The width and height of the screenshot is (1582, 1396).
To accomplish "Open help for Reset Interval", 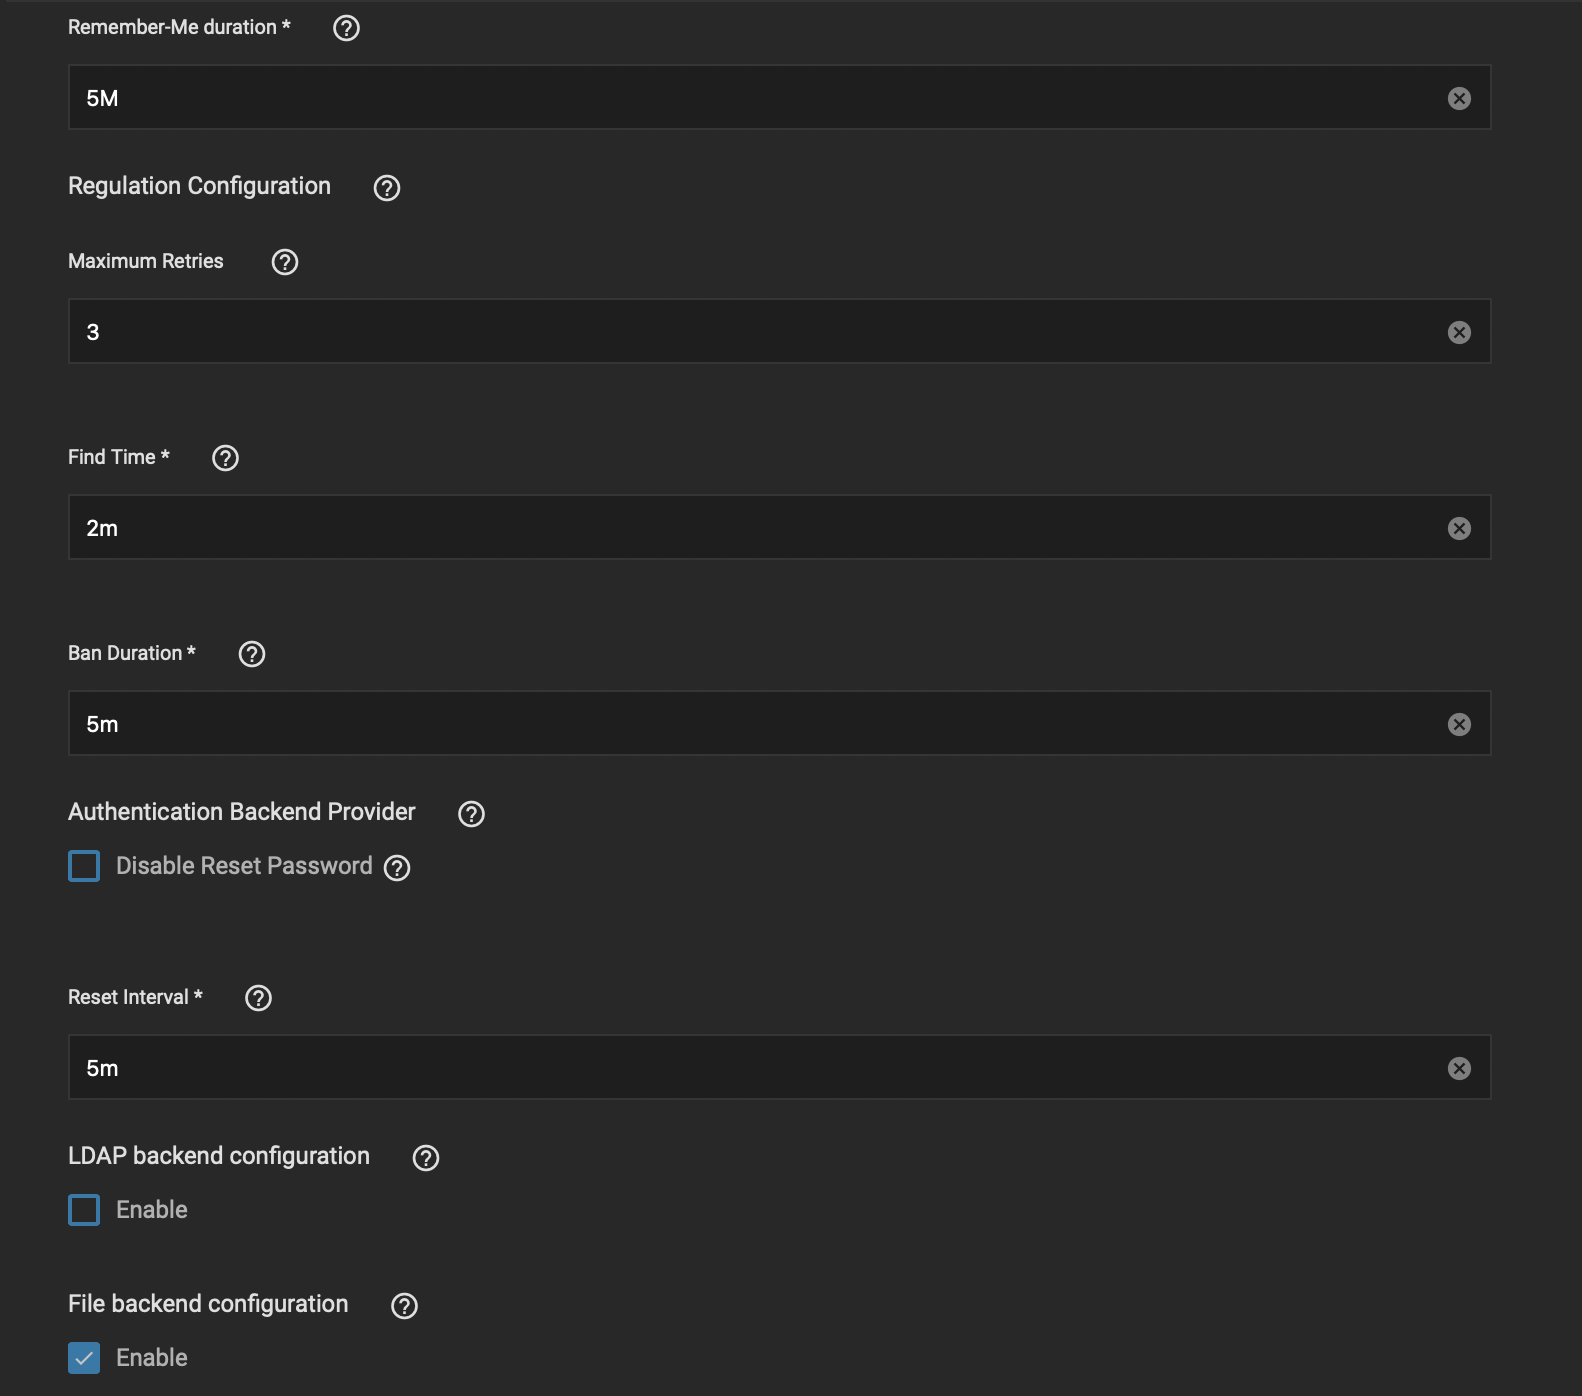I will tap(257, 998).
